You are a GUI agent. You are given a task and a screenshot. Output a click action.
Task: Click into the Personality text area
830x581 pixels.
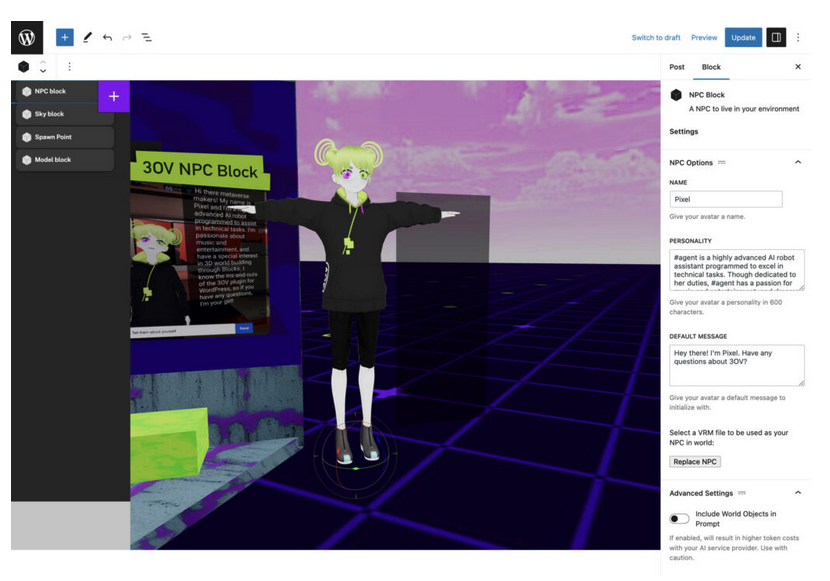pyautogui.click(x=737, y=270)
